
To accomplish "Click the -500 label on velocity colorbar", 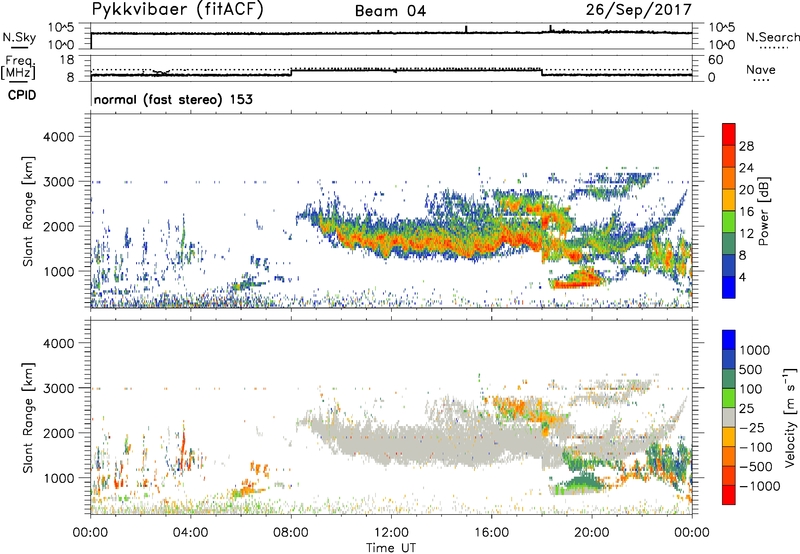I will pyautogui.click(x=756, y=467).
